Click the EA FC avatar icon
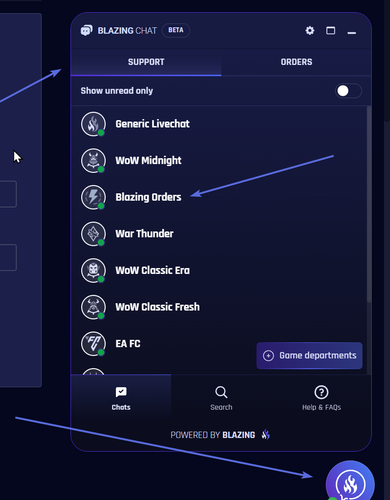This screenshot has width=390, height=500. (x=93, y=344)
